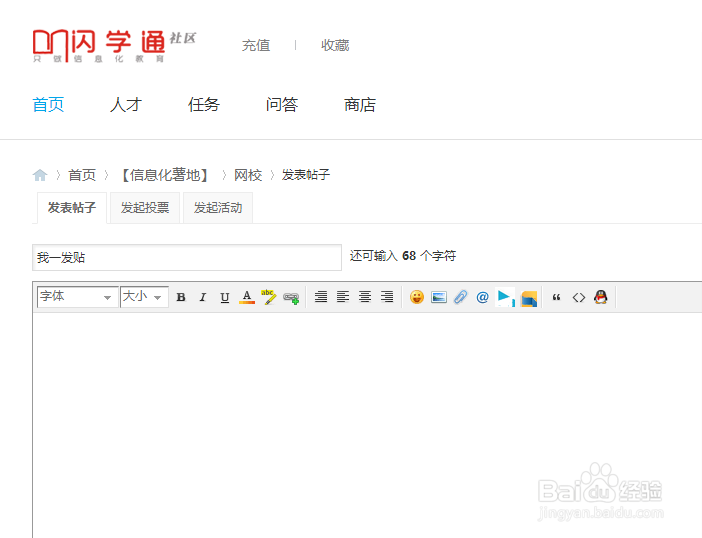
Task: Click the justify alignment icon
Action: tap(321, 297)
